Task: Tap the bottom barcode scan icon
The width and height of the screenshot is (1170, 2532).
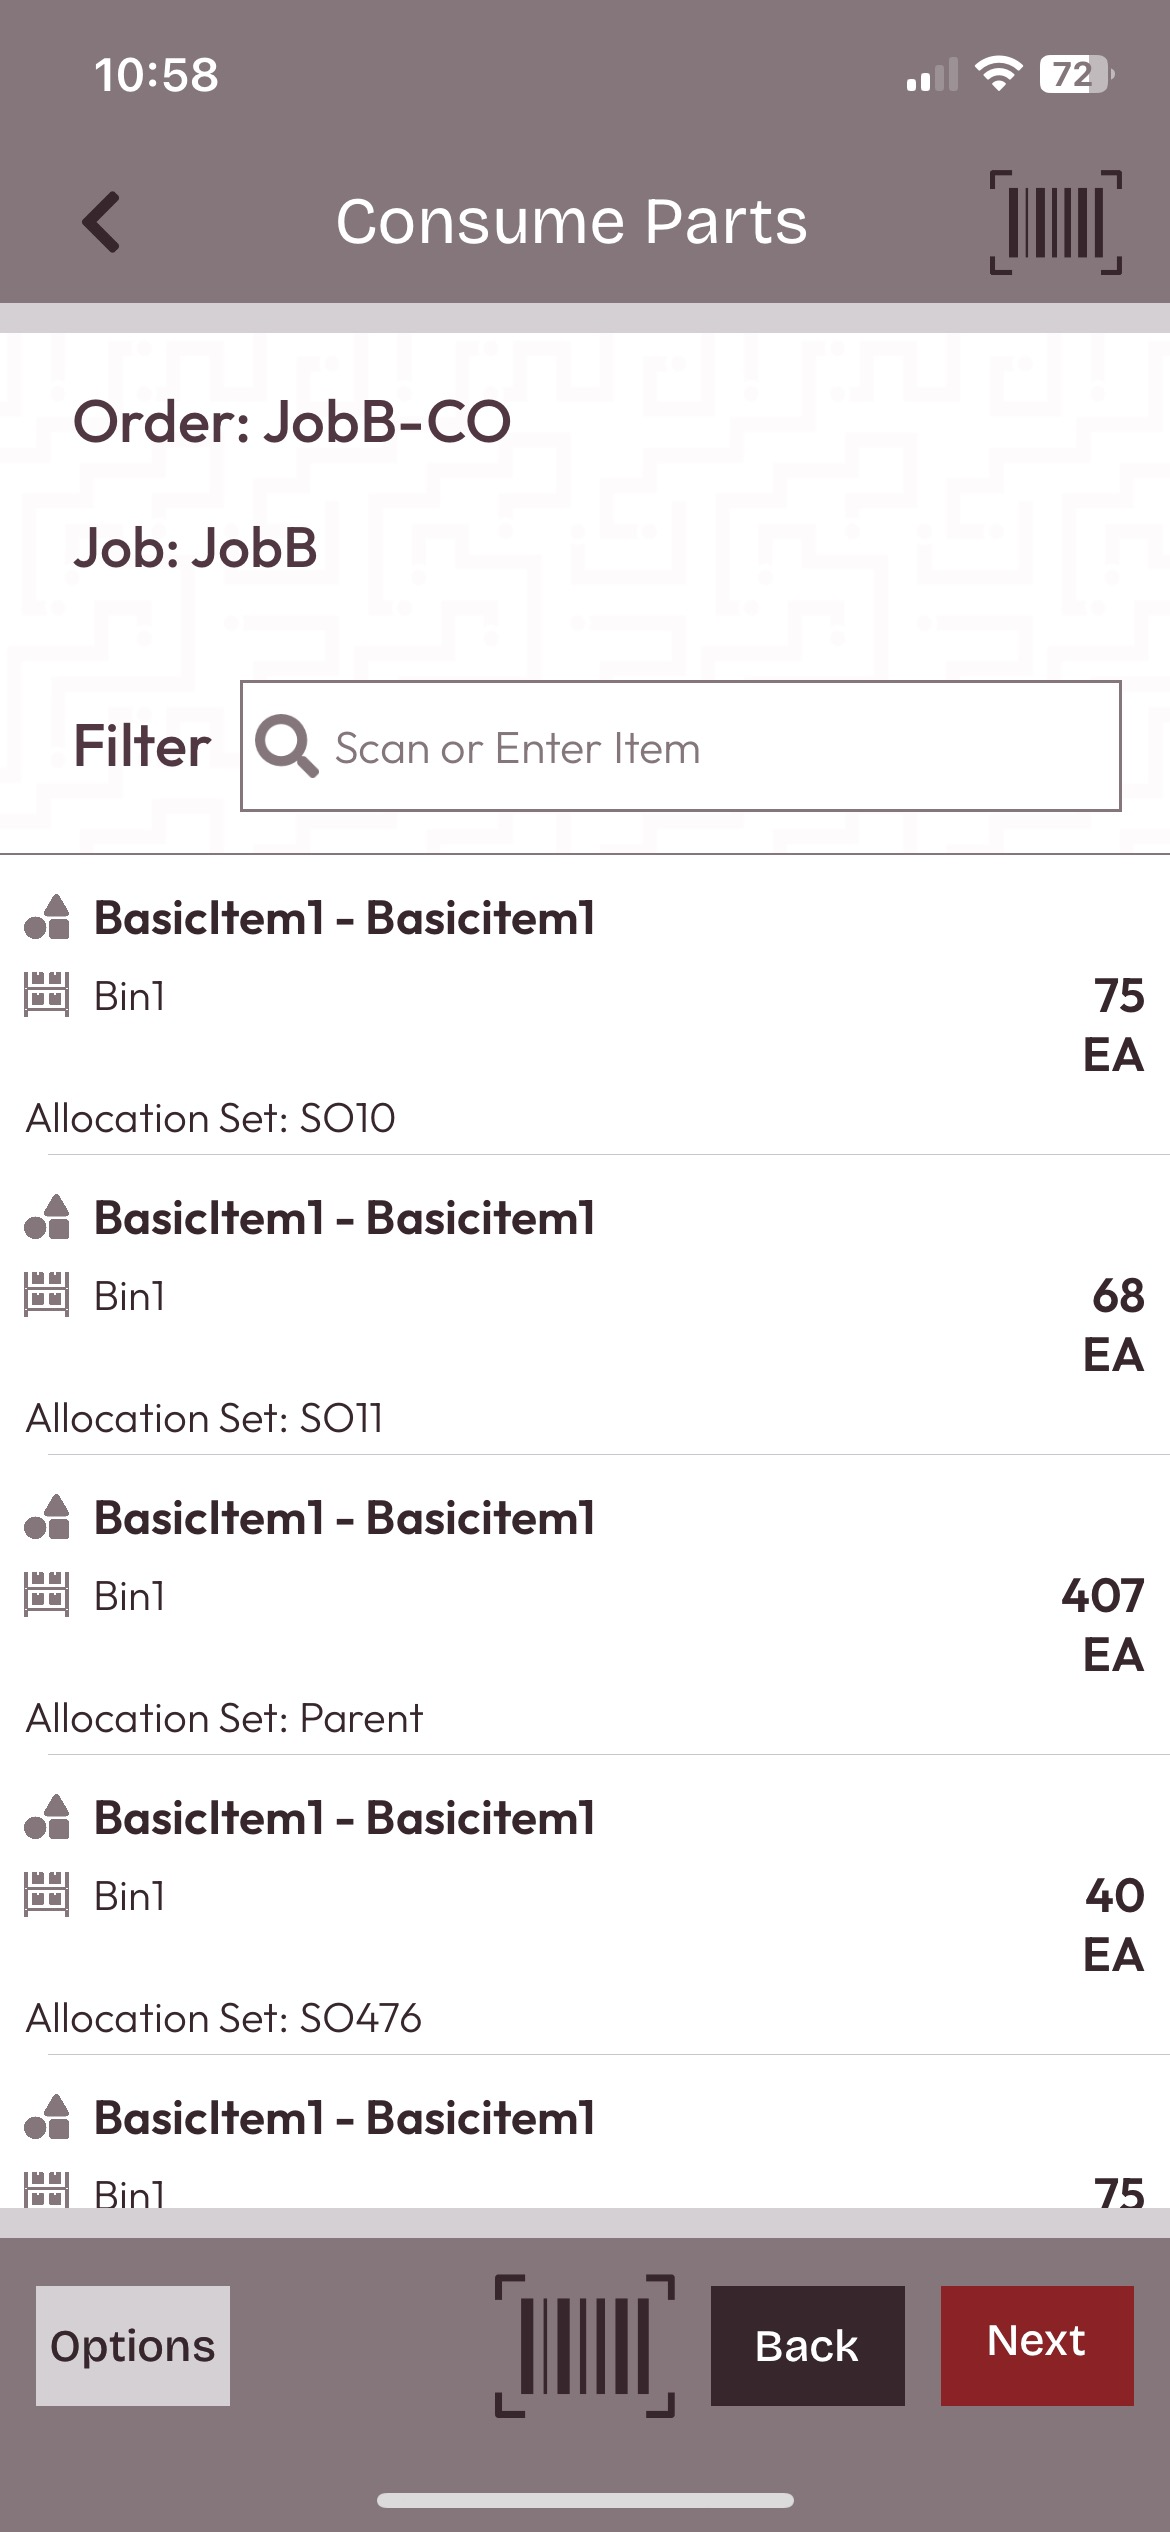Action: tap(585, 2345)
